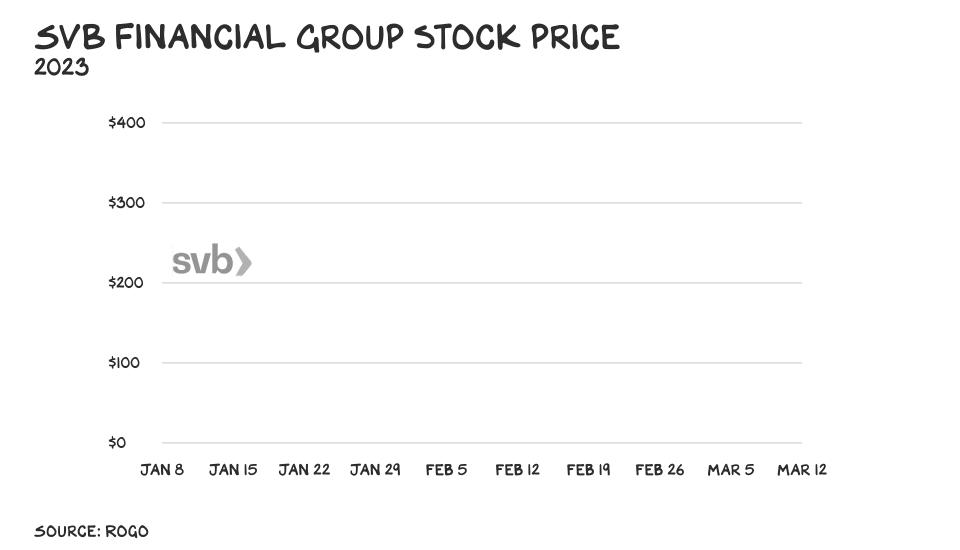Click the $200 y-axis label
Image resolution: width=960 pixels, height=550 pixels.
click(126, 282)
